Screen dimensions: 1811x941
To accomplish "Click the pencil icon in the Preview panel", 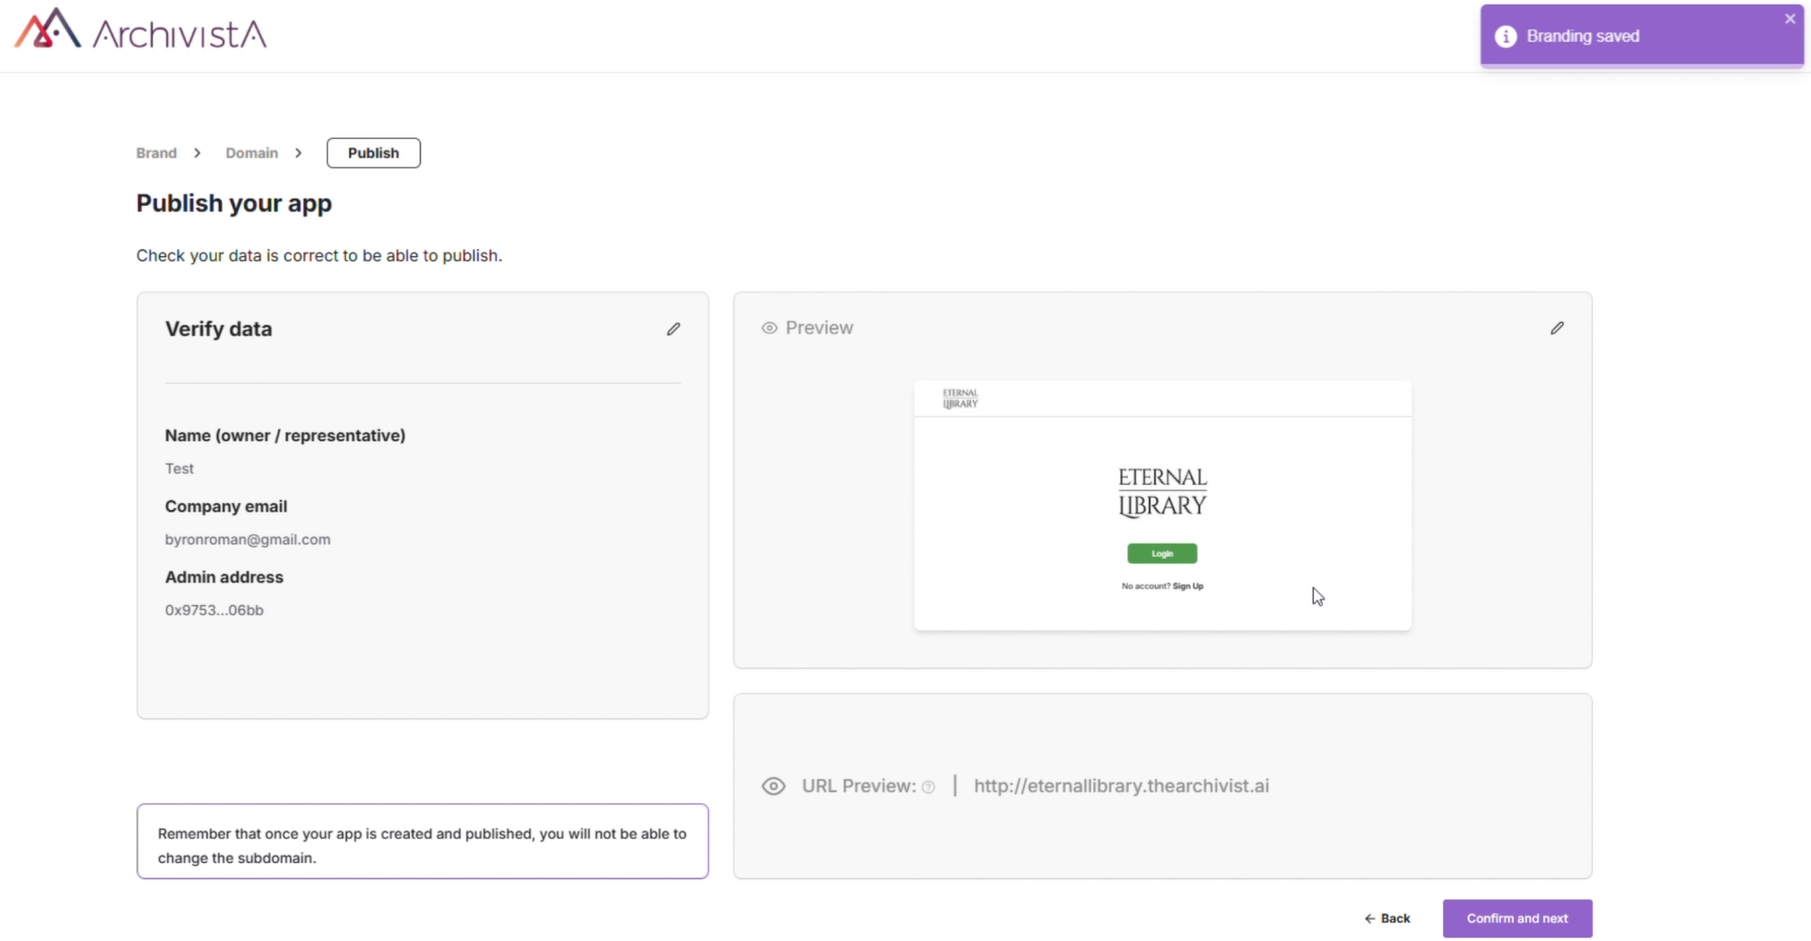I will point(1556,328).
